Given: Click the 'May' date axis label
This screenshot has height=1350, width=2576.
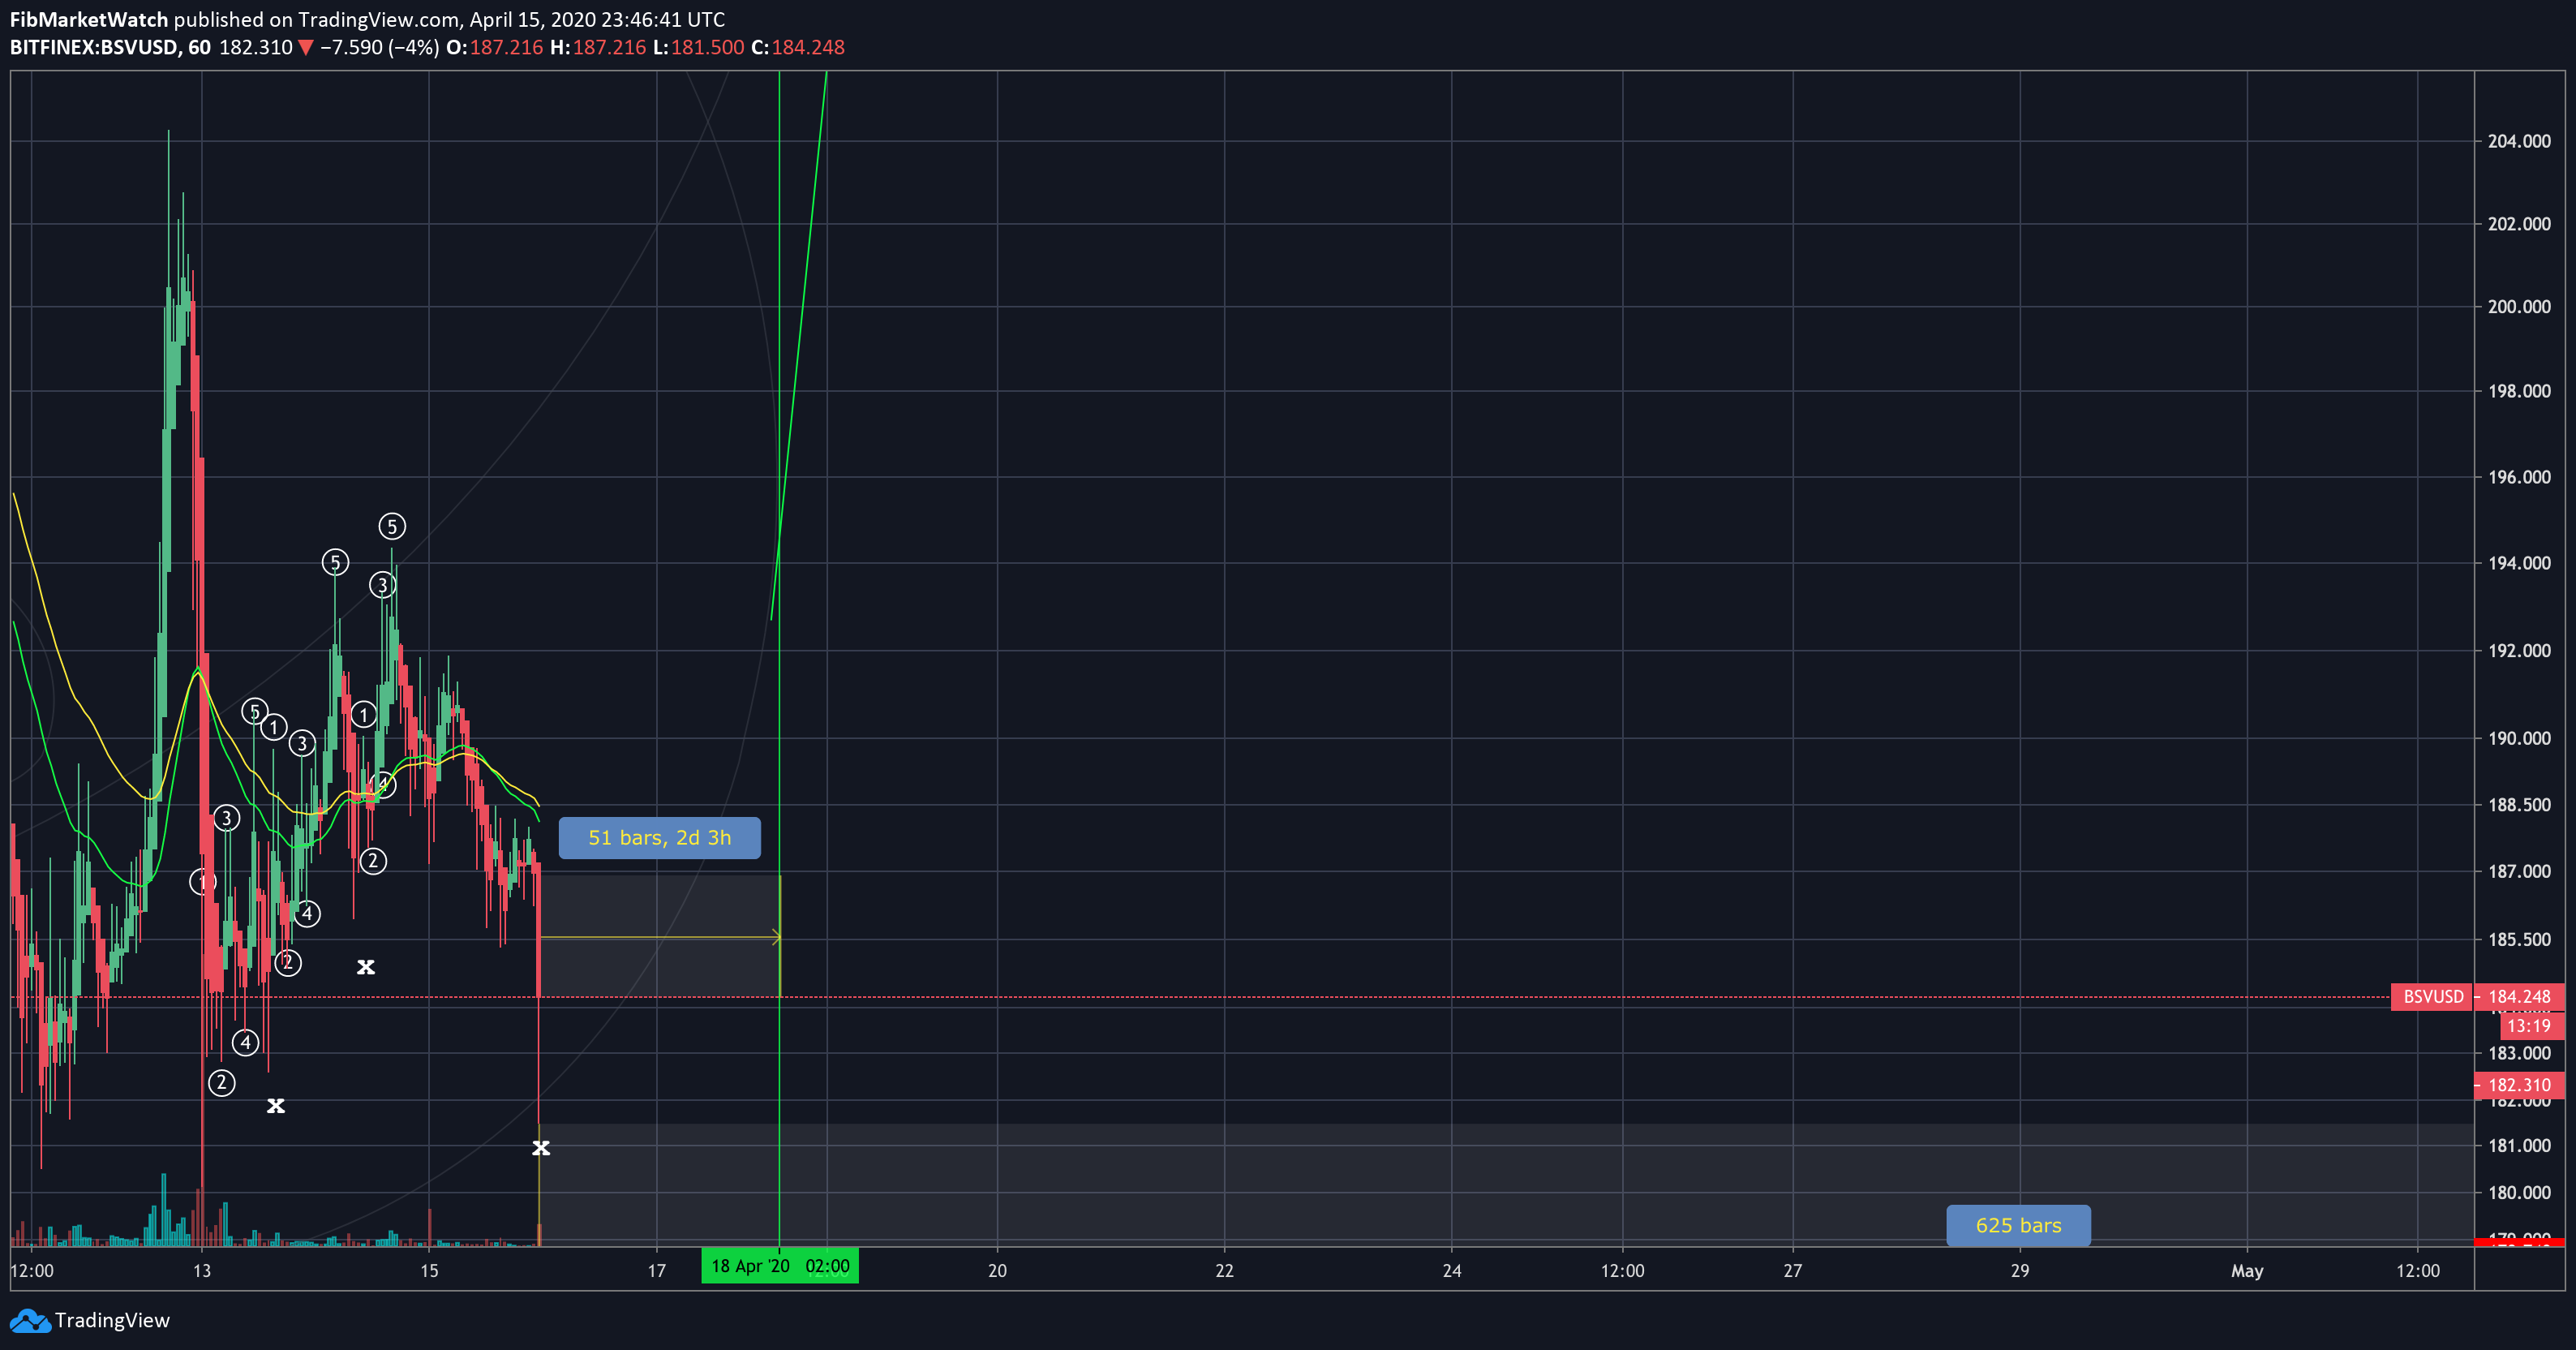Looking at the screenshot, I should tap(2246, 1271).
